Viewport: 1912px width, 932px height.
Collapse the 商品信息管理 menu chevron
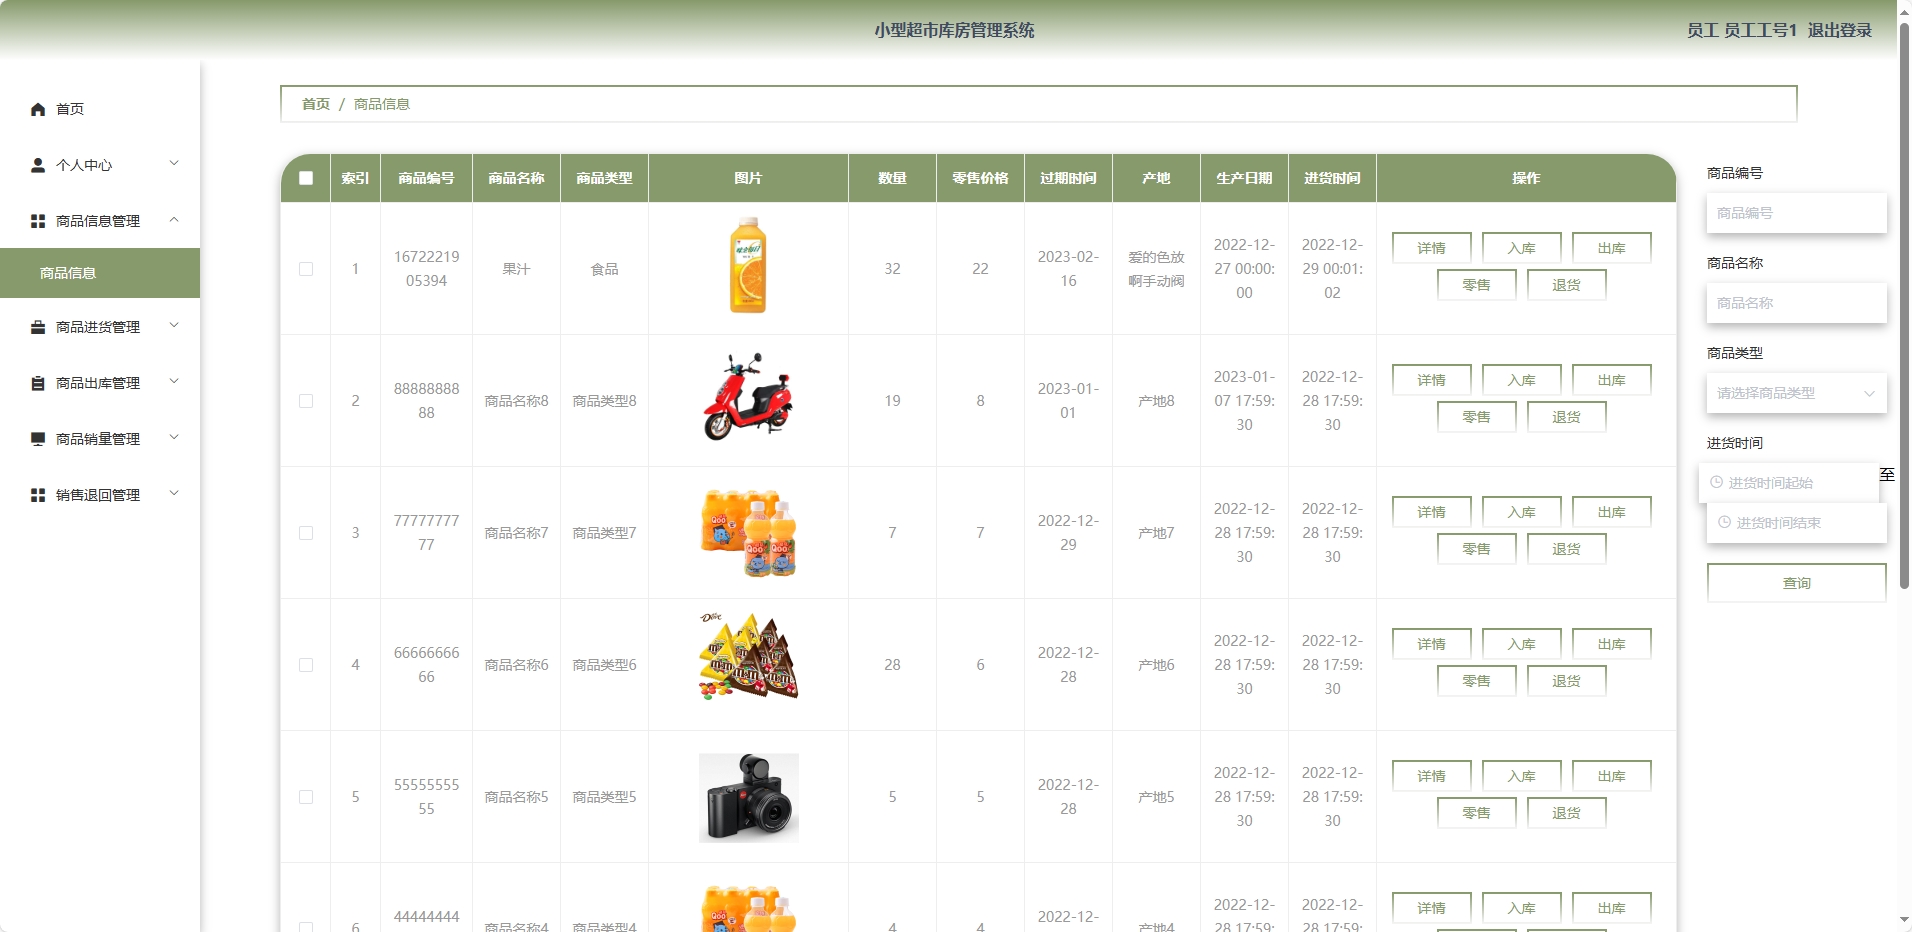(174, 220)
